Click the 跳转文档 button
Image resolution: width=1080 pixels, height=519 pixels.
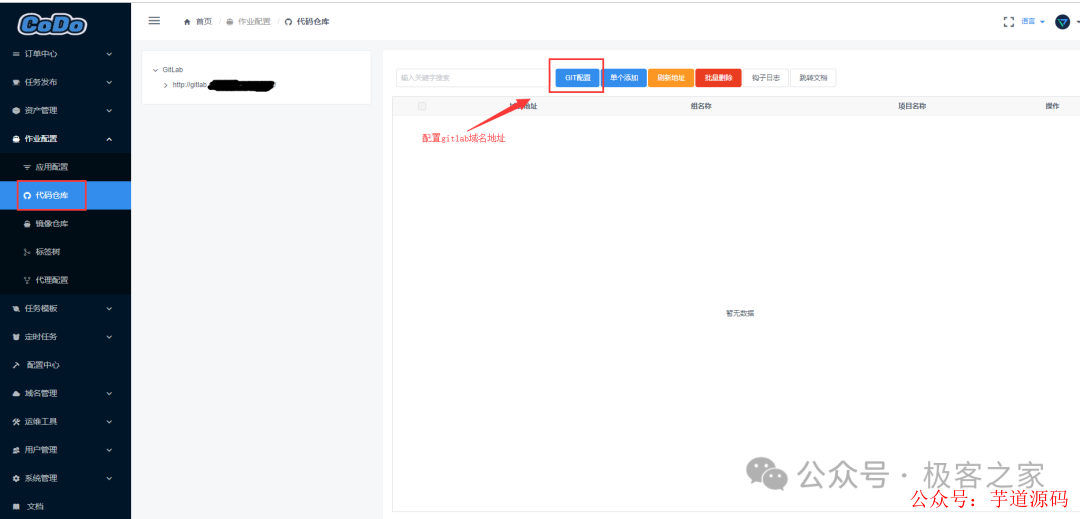[x=813, y=78]
